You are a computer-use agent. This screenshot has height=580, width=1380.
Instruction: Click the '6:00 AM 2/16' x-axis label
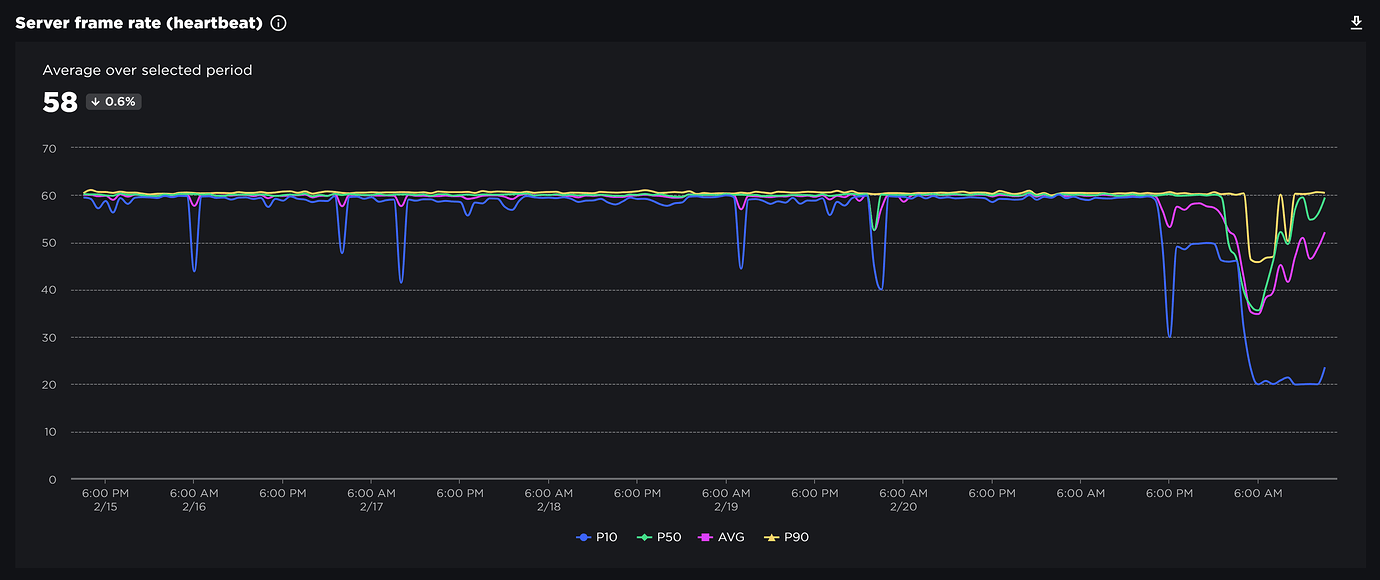[x=194, y=500]
